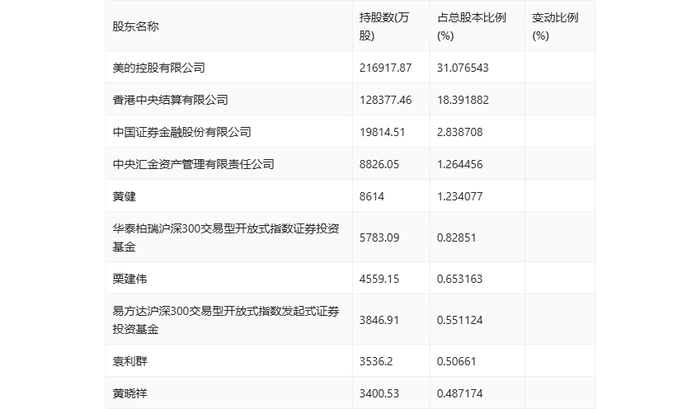The height and width of the screenshot is (409, 700).
Task: Click the percentage 0.487174
Action: 460,393
